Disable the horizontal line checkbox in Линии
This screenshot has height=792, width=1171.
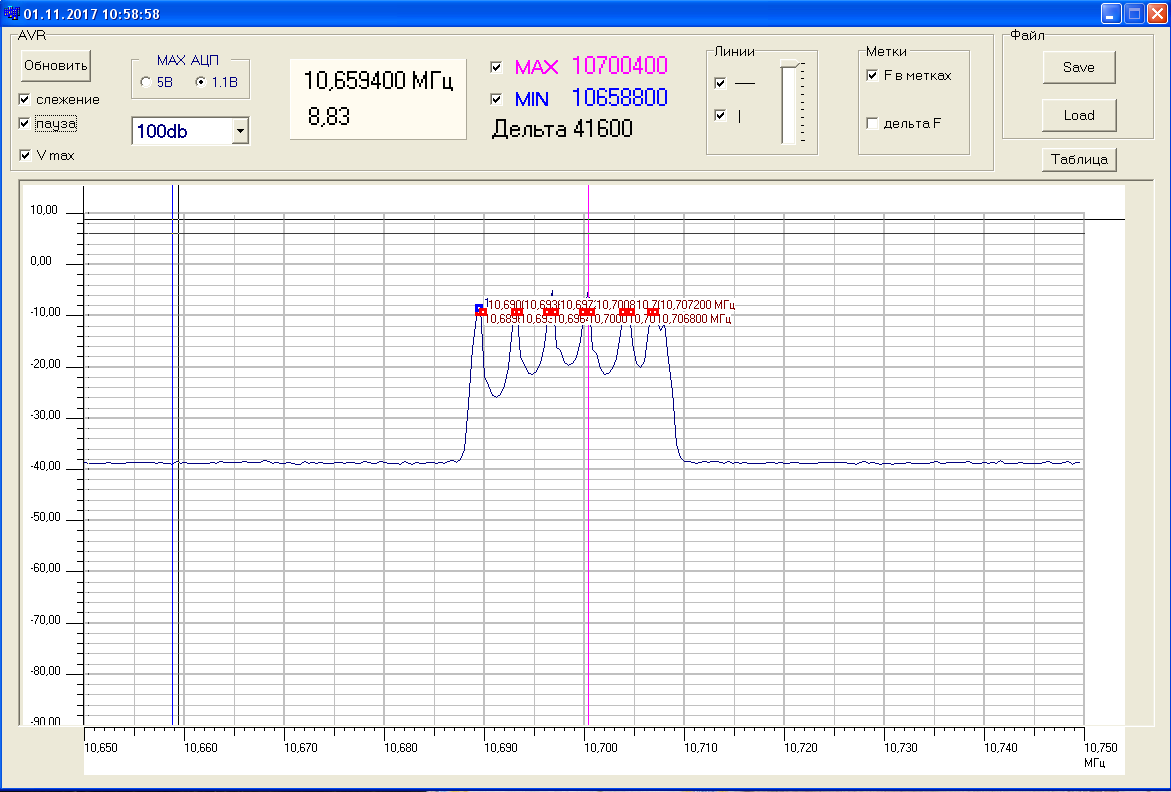point(720,84)
